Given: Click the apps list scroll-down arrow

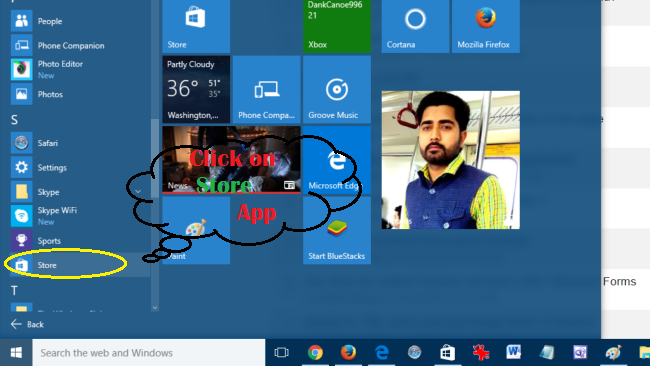Looking at the screenshot, I should tap(155, 308).
